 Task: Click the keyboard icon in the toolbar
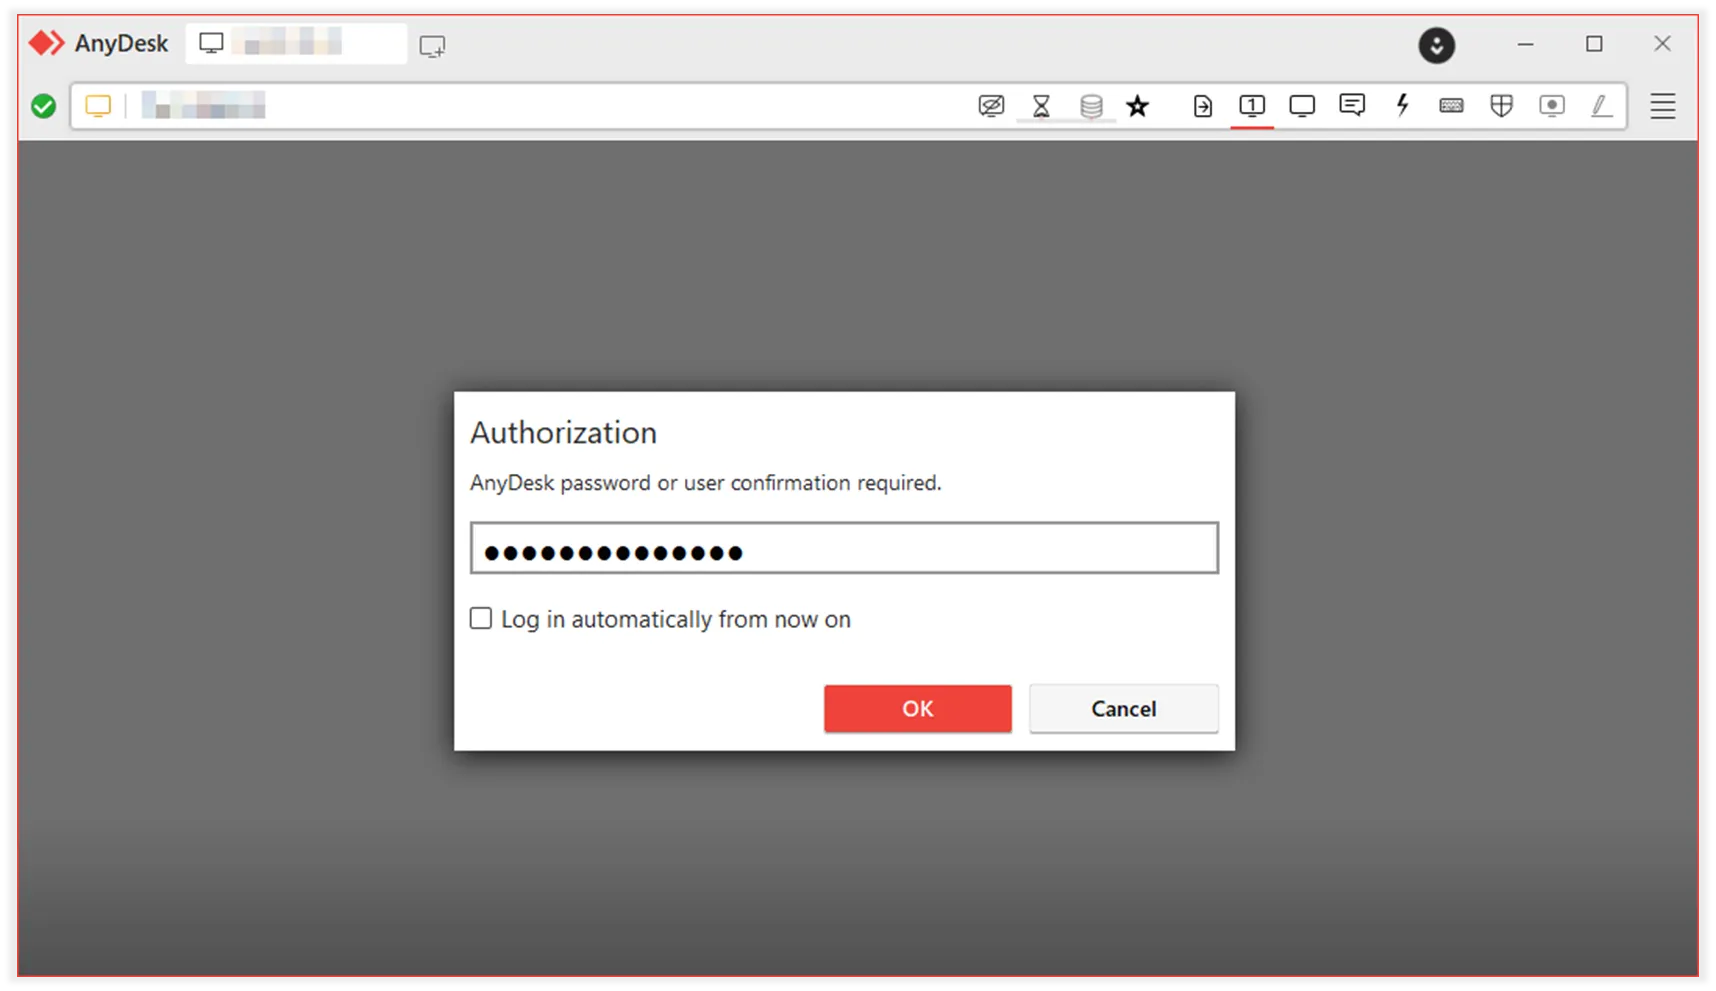coord(1451,106)
